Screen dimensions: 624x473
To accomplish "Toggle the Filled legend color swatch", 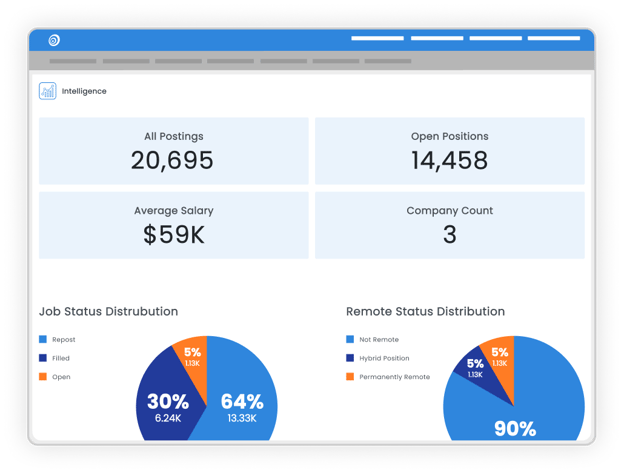I will point(43,358).
